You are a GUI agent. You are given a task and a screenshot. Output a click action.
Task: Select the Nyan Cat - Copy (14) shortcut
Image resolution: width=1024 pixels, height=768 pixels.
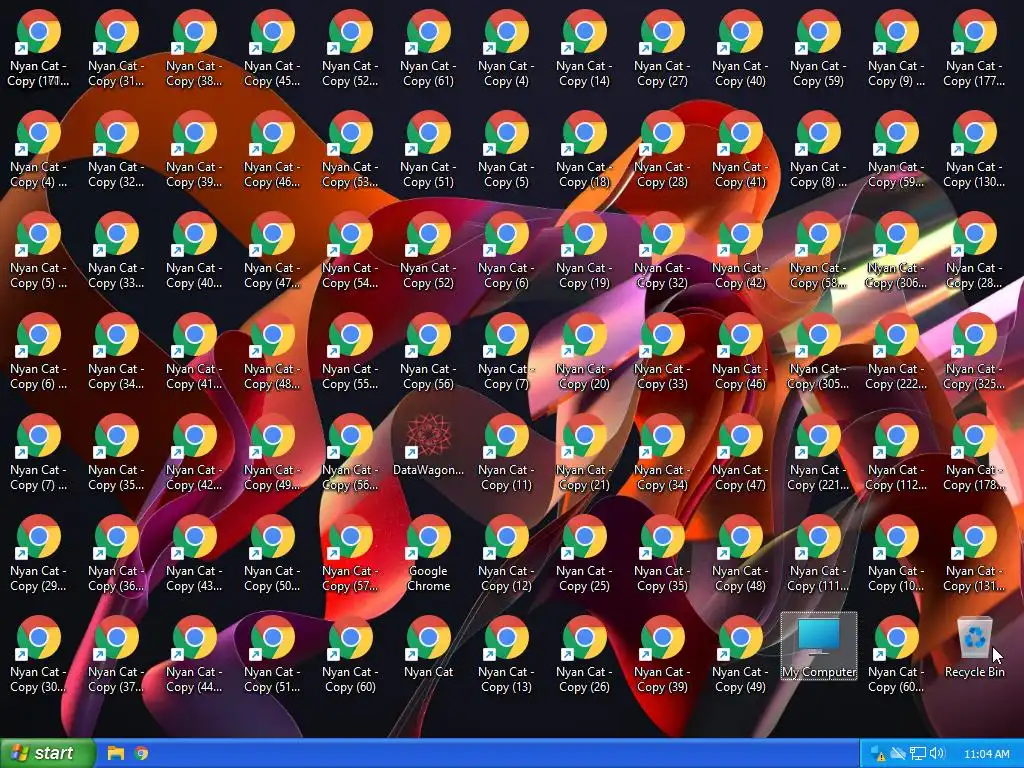(584, 49)
